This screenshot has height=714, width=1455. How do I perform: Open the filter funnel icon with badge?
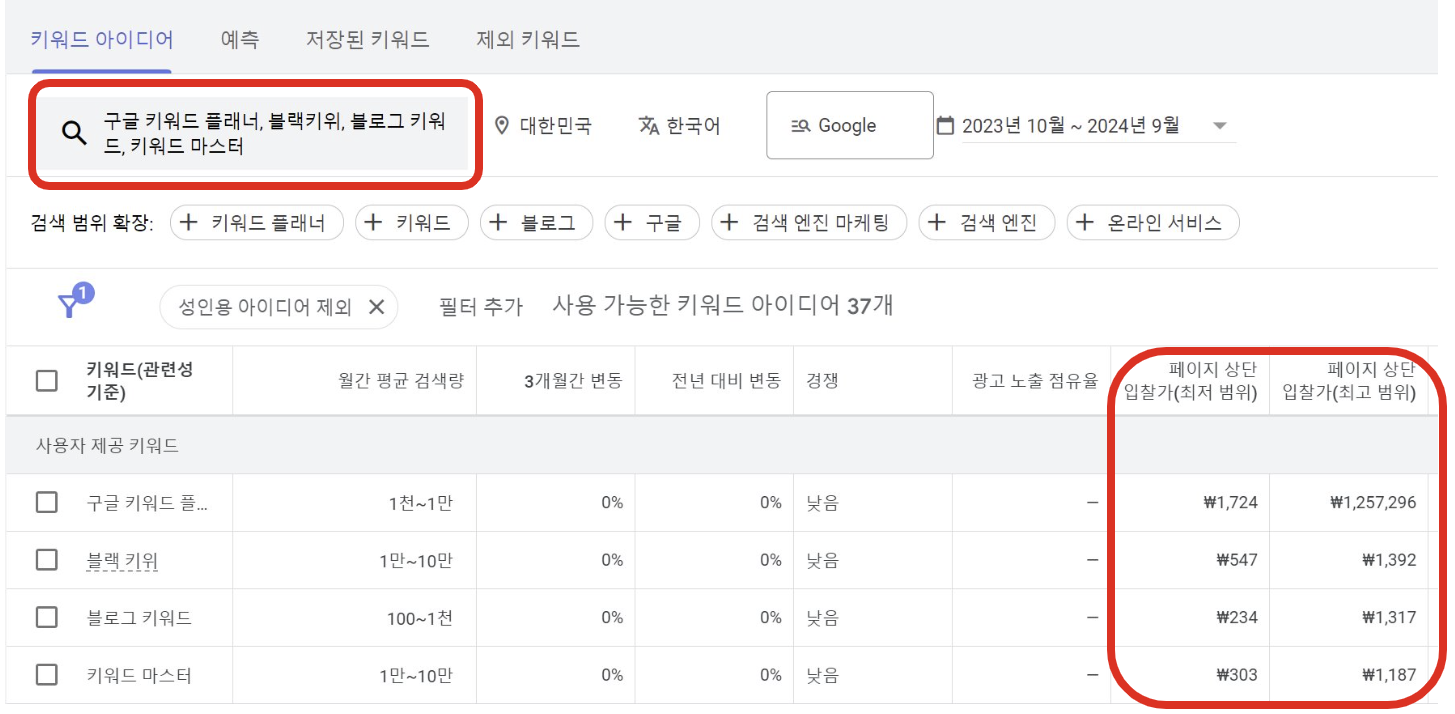pos(68,305)
